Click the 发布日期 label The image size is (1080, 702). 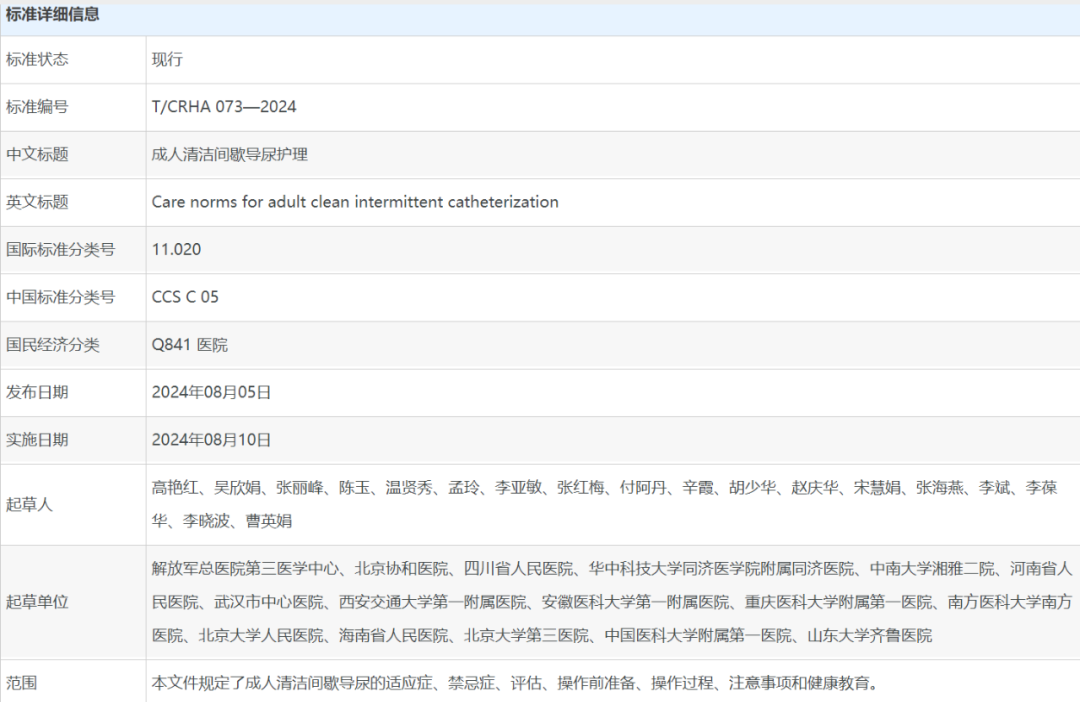coord(37,392)
